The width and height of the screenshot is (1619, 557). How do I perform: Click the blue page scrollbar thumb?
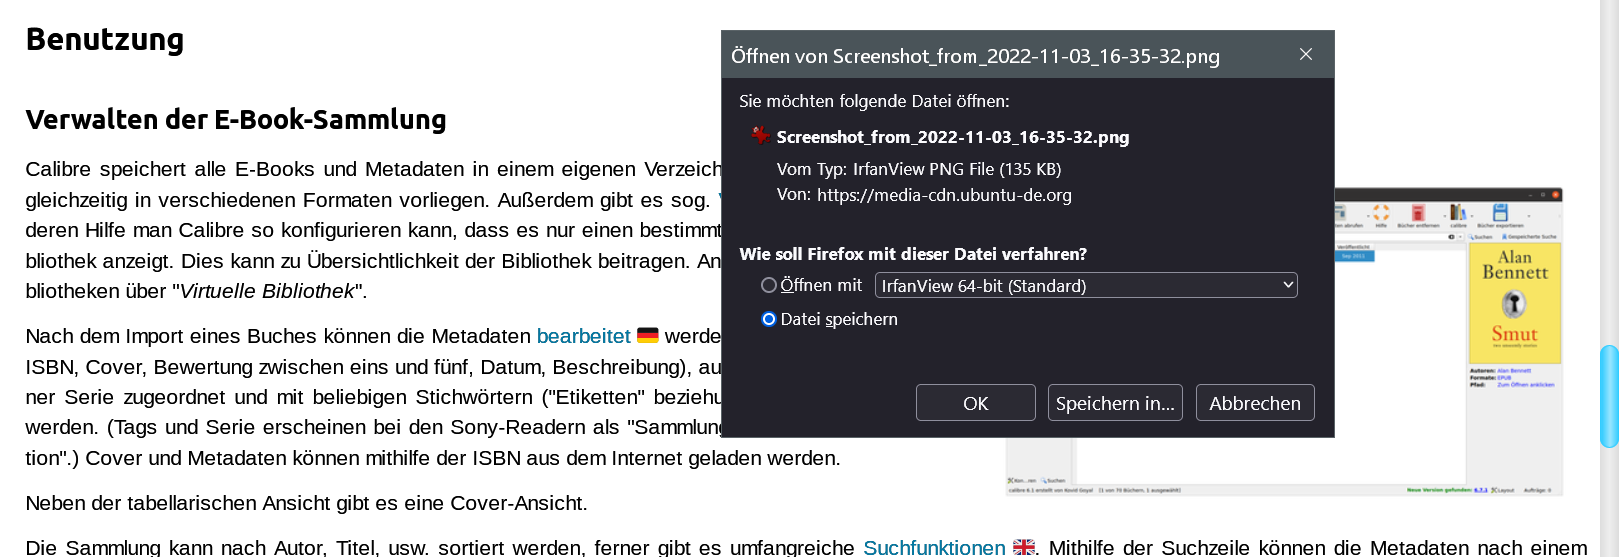(1608, 396)
